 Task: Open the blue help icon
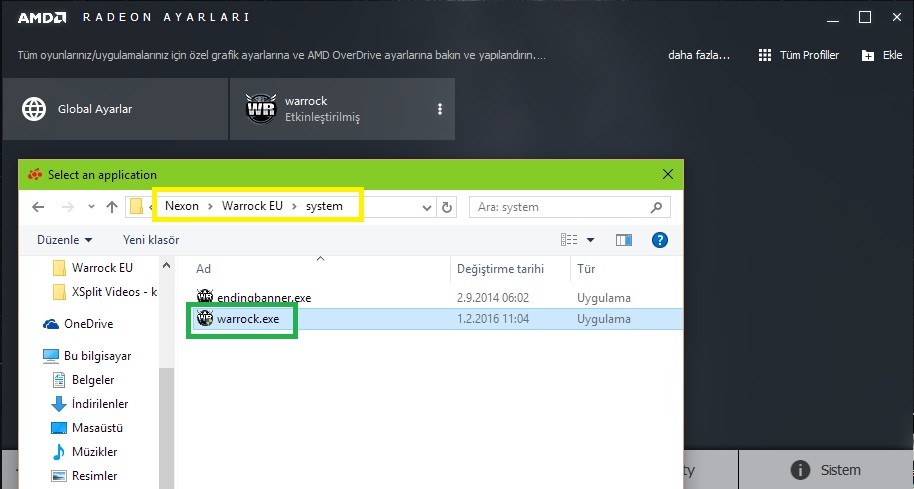[x=659, y=240]
